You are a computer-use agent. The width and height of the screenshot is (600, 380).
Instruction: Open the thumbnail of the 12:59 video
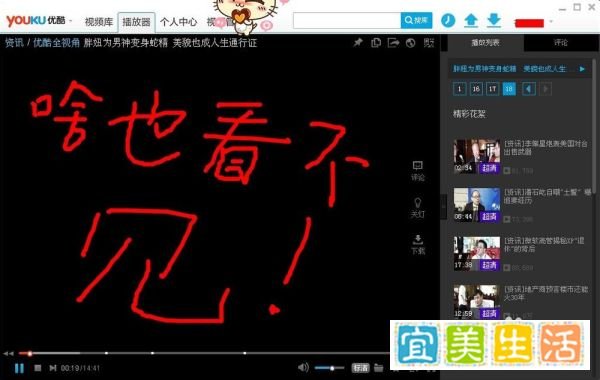pos(477,302)
